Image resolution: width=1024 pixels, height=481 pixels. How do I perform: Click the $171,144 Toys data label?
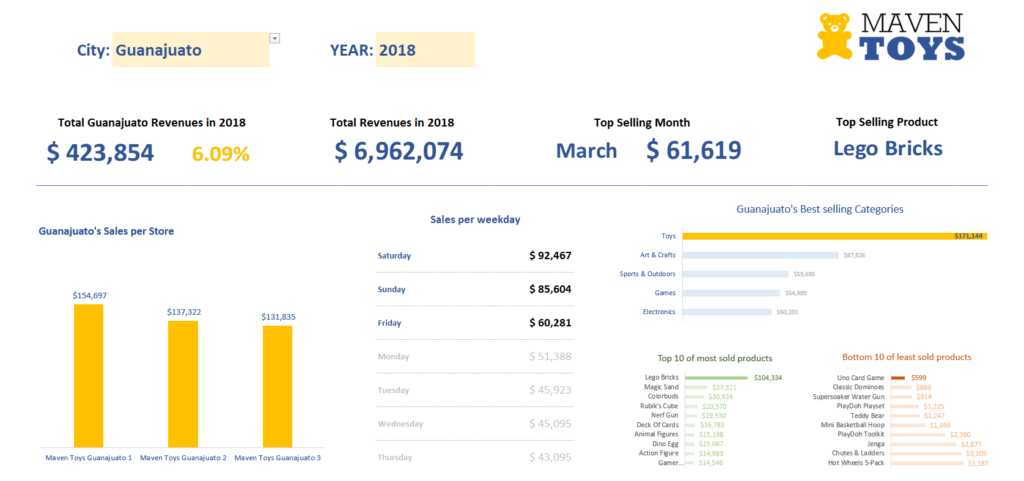coord(968,236)
